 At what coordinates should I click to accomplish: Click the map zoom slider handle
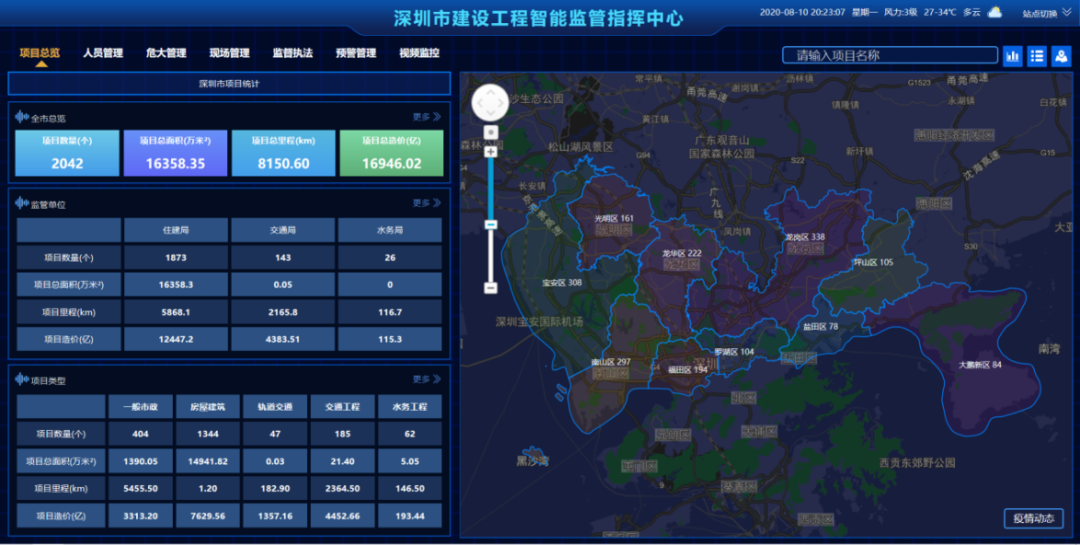point(490,225)
